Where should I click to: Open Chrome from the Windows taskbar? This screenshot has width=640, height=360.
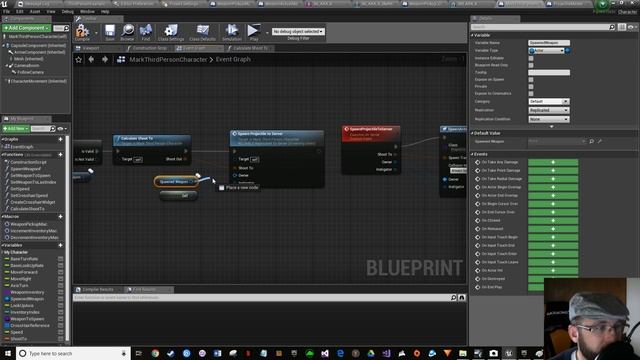click(155, 353)
